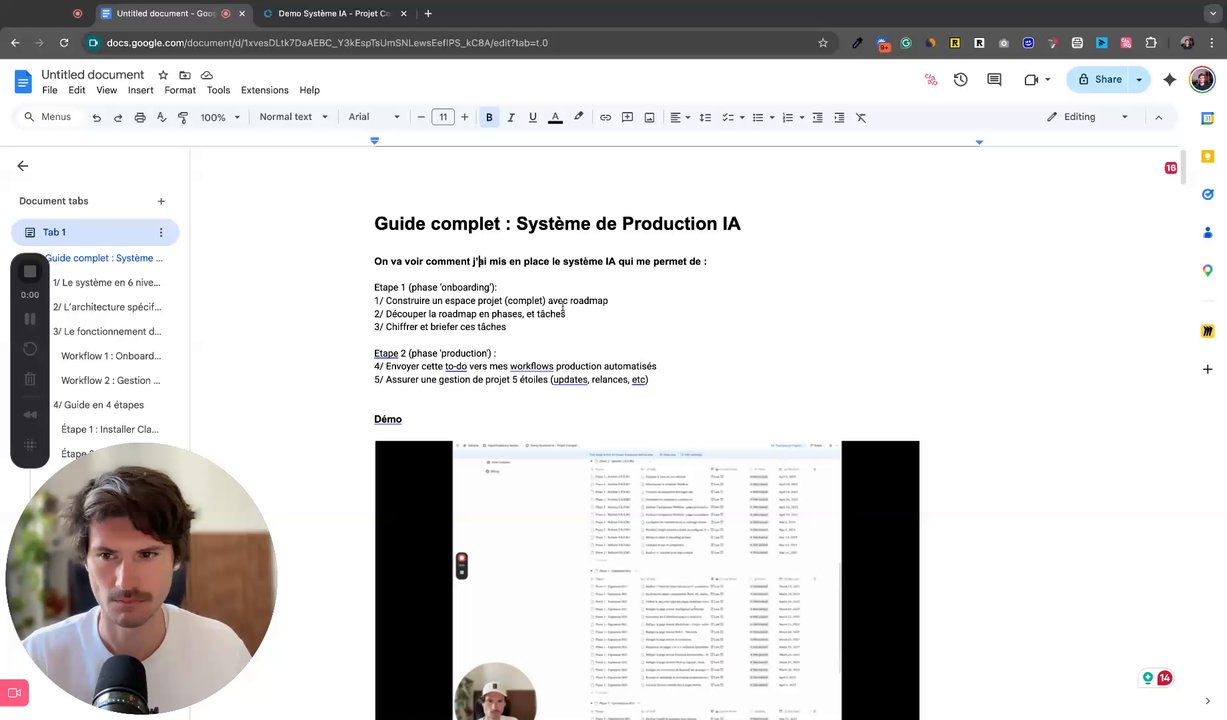This screenshot has width=1227, height=720.
Task: Select the font size field showing 11
Action: pos(443,117)
